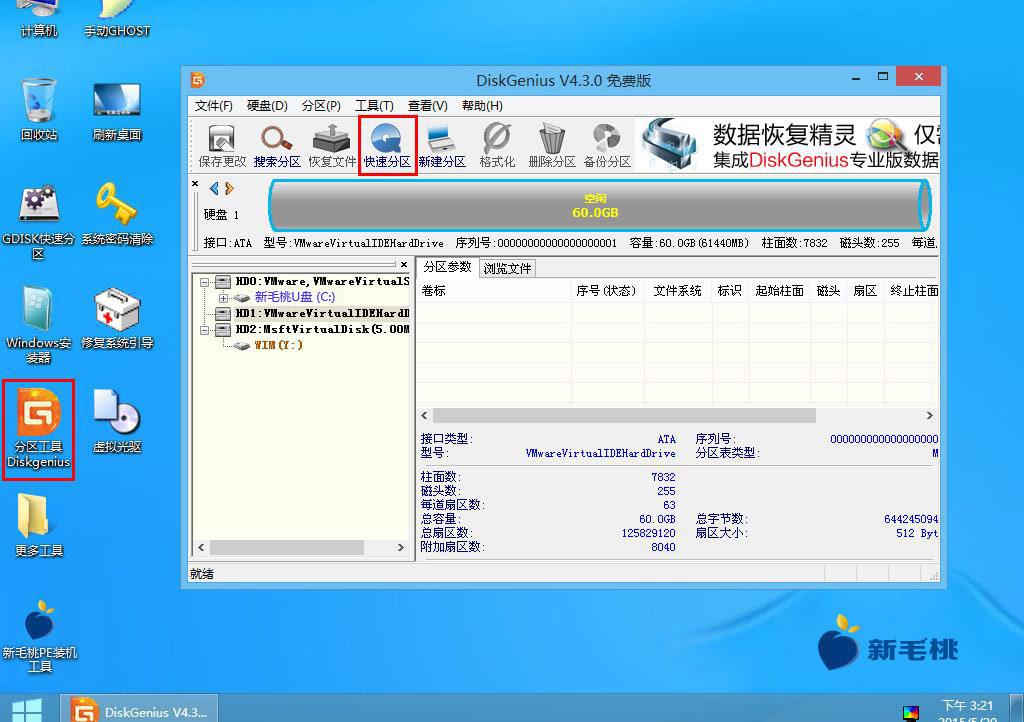Click the 格式化 (Format) toolbar icon

(497, 146)
